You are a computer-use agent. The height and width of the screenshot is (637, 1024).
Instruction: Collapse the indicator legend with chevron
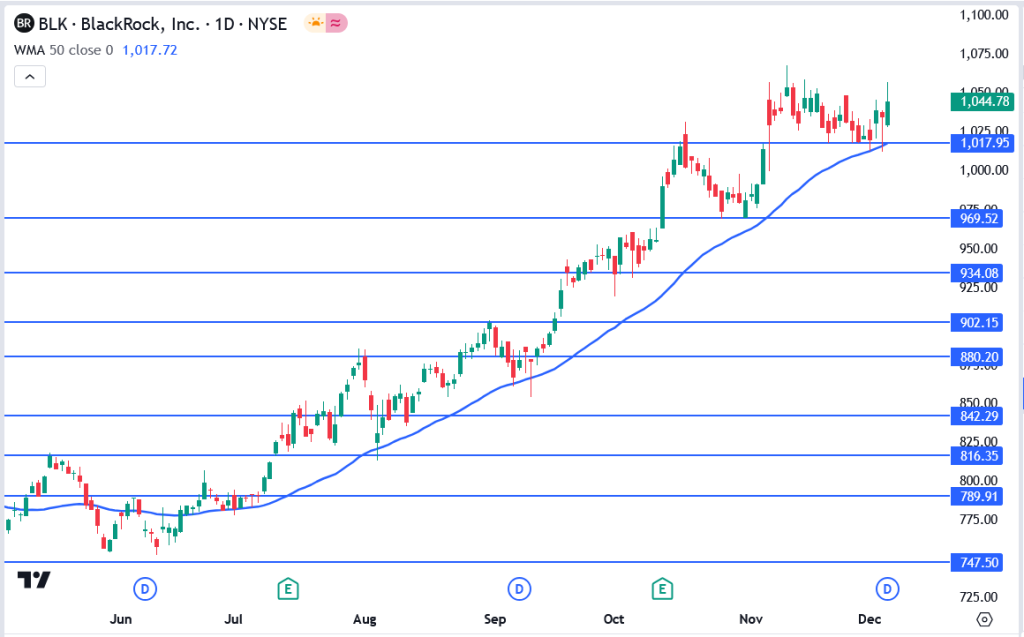[30, 76]
